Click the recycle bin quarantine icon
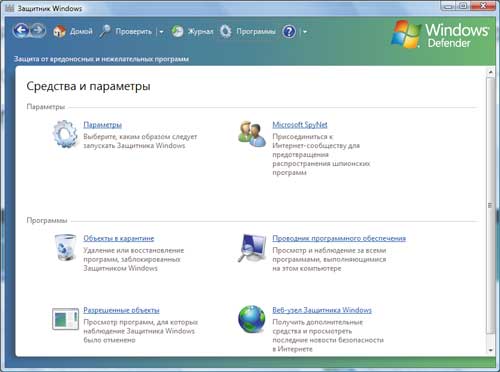 coord(65,247)
